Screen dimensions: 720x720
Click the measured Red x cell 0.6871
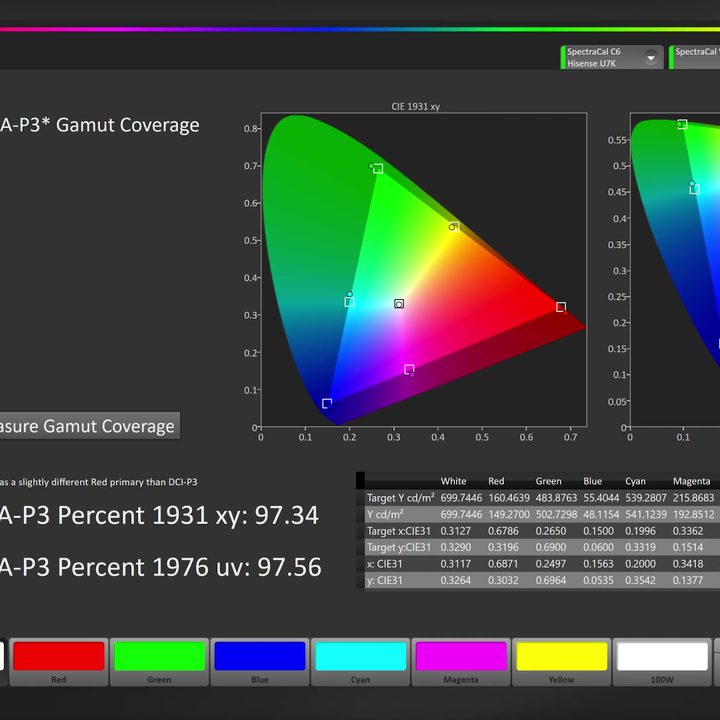coord(503,564)
